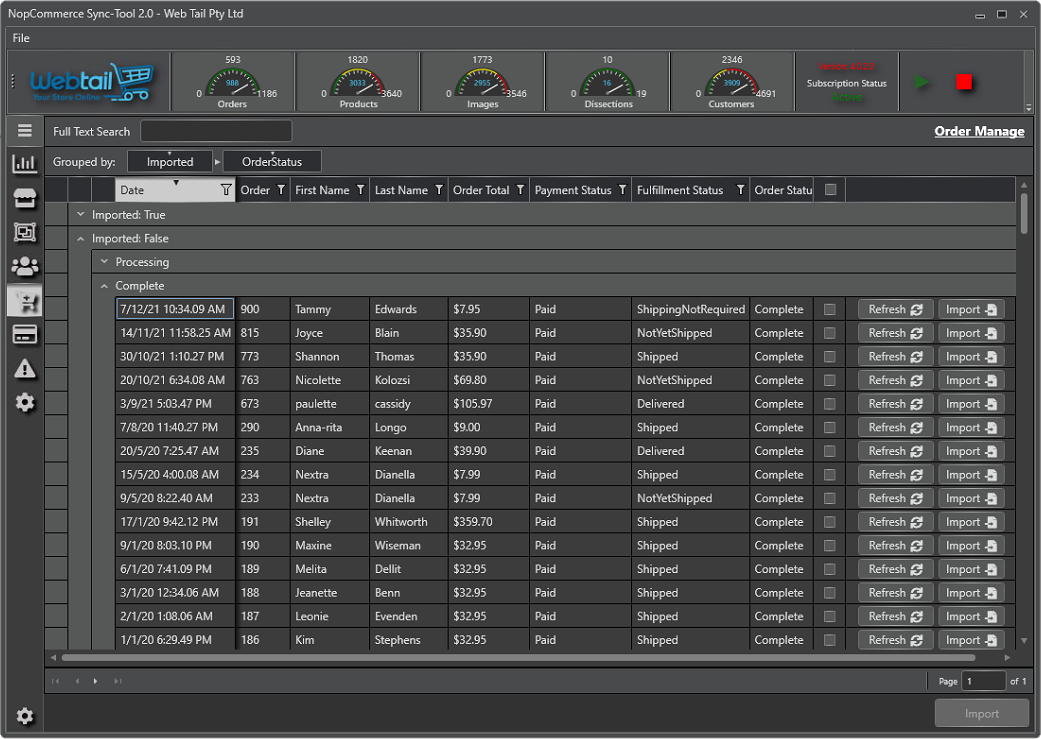Open the hamburger menu in sidebar
1041x739 pixels.
25,130
